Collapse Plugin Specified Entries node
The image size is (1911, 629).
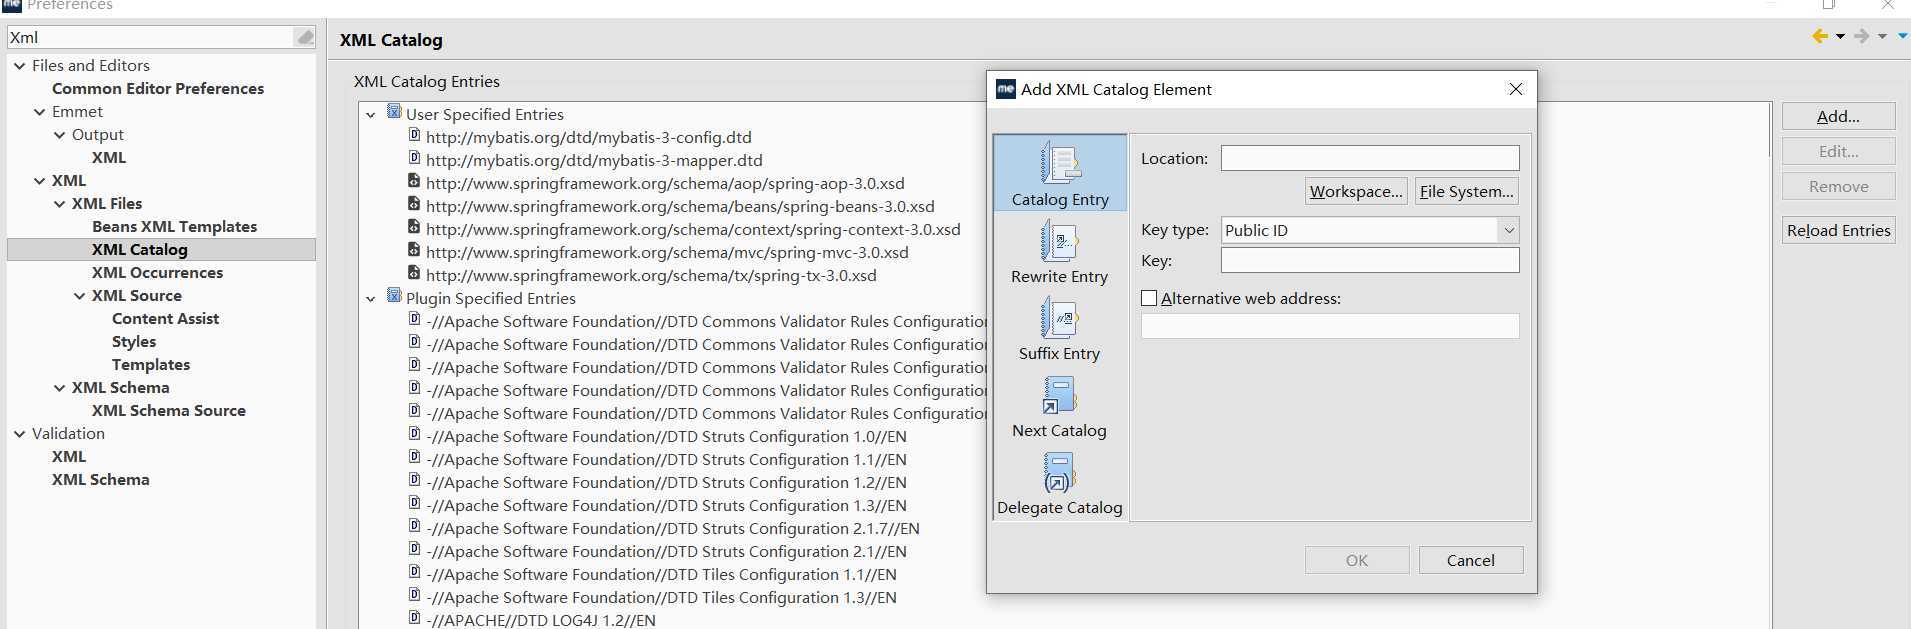coord(371,299)
